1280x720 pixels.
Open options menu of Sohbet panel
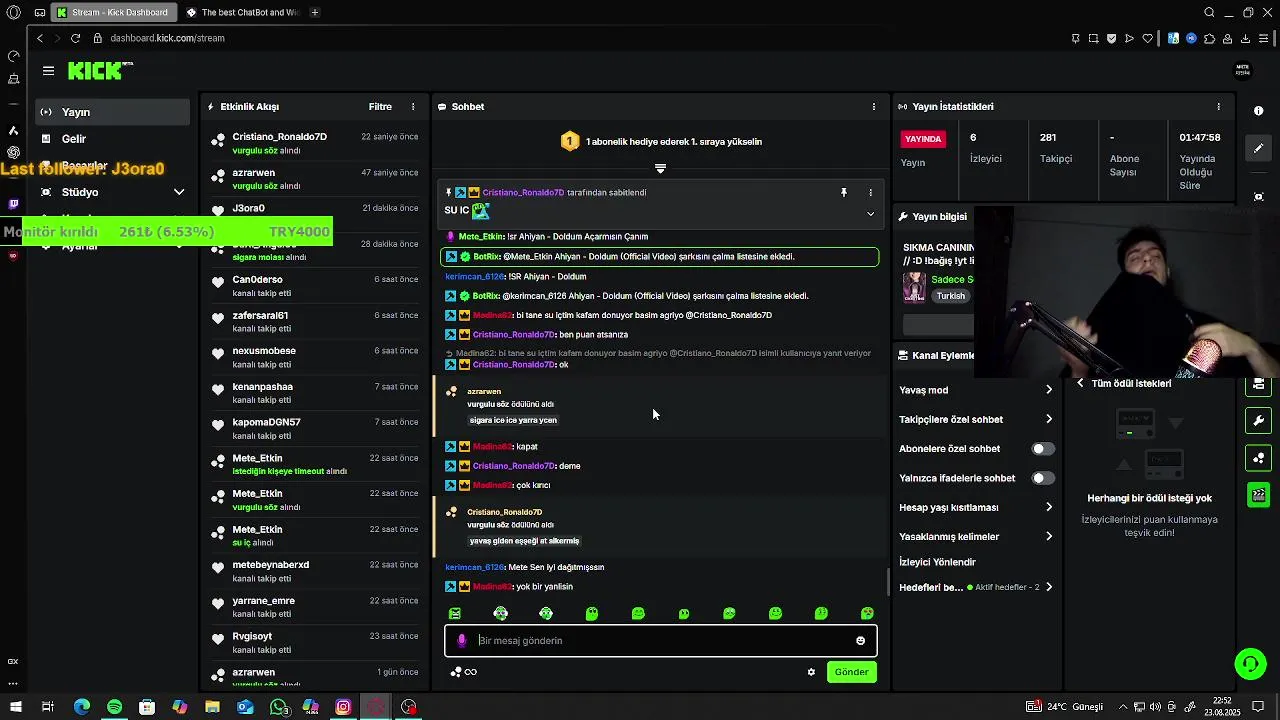click(874, 106)
